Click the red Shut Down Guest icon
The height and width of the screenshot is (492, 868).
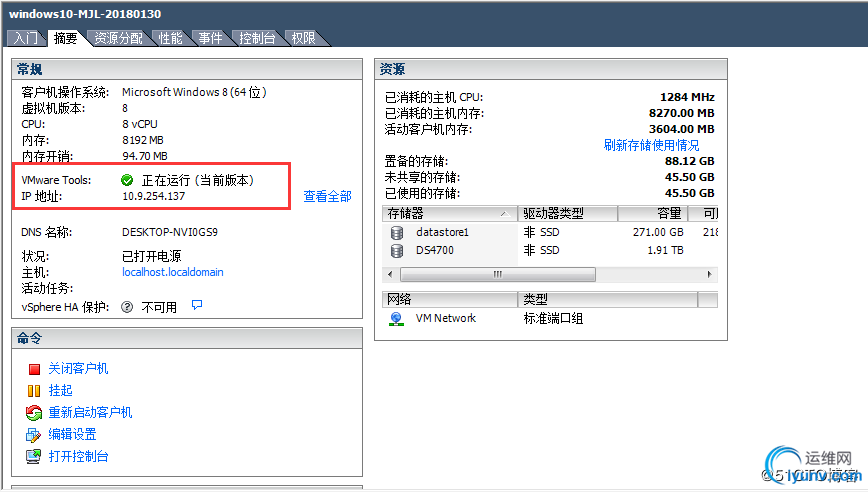[34, 369]
